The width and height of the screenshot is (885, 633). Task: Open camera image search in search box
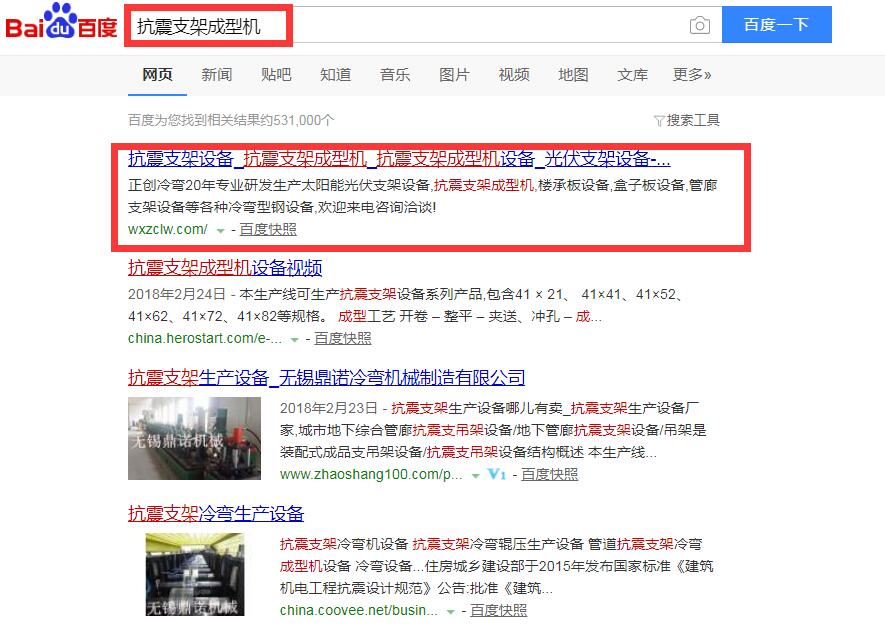coord(700,26)
